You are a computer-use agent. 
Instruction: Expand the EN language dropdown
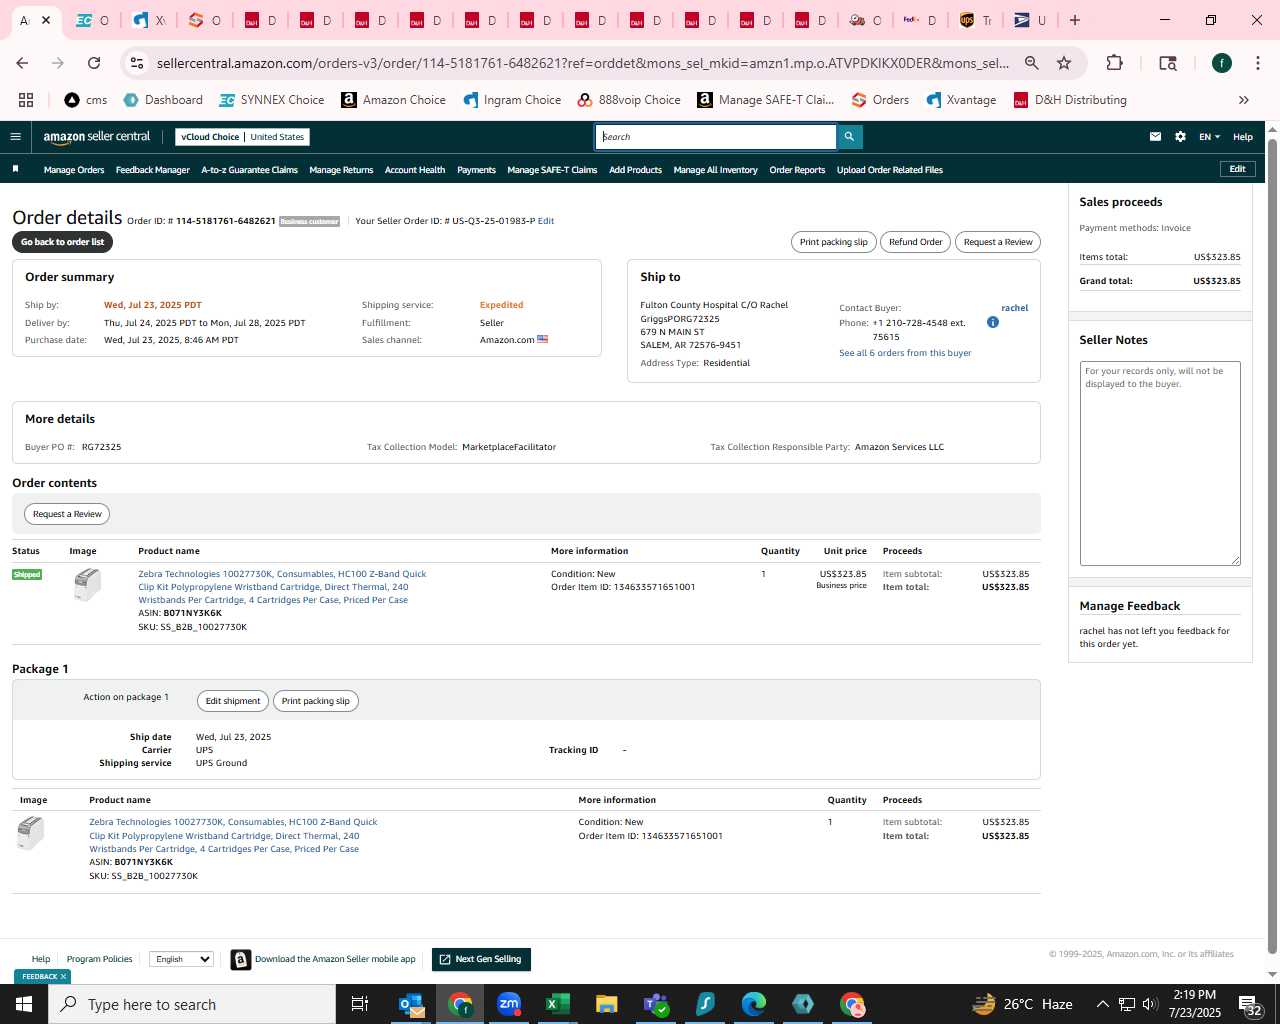[1209, 137]
